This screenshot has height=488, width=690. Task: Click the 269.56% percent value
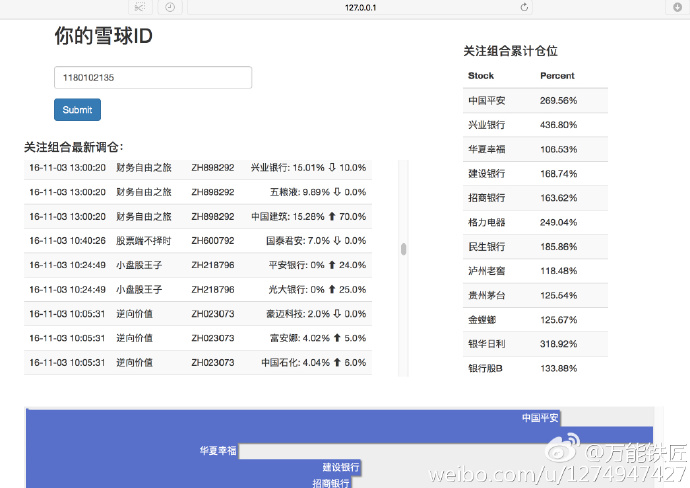pos(558,100)
